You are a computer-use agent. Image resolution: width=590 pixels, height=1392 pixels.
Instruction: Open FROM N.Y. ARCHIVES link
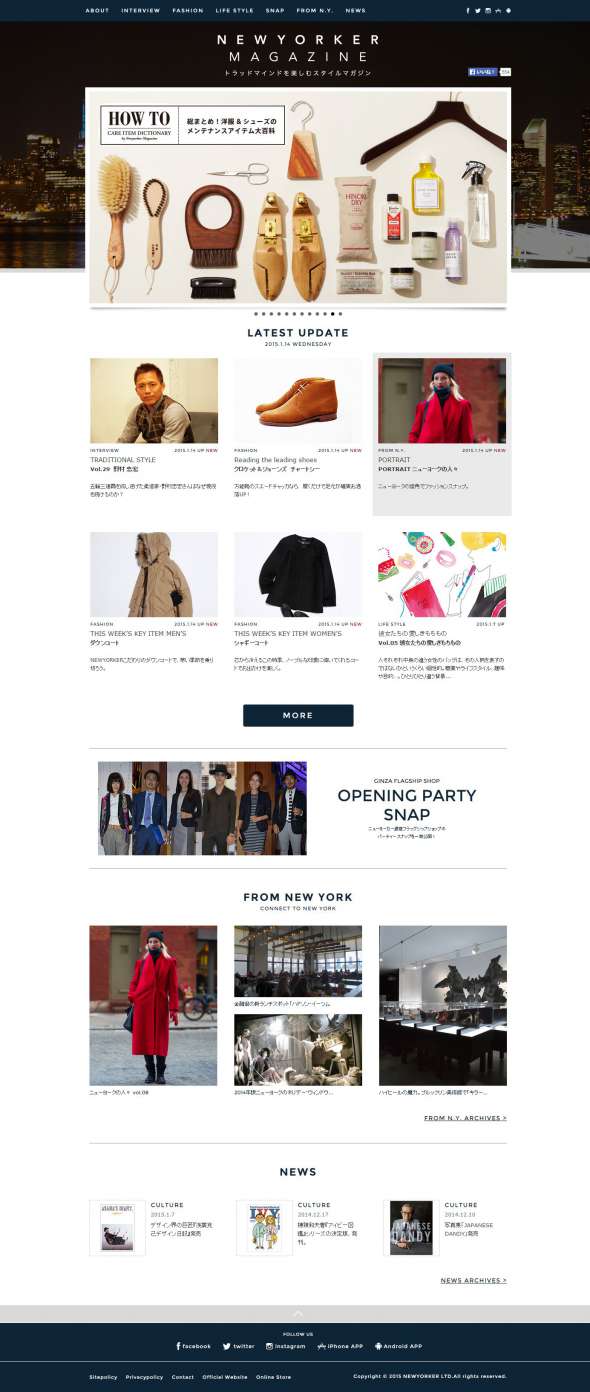click(x=465, y=1118)
